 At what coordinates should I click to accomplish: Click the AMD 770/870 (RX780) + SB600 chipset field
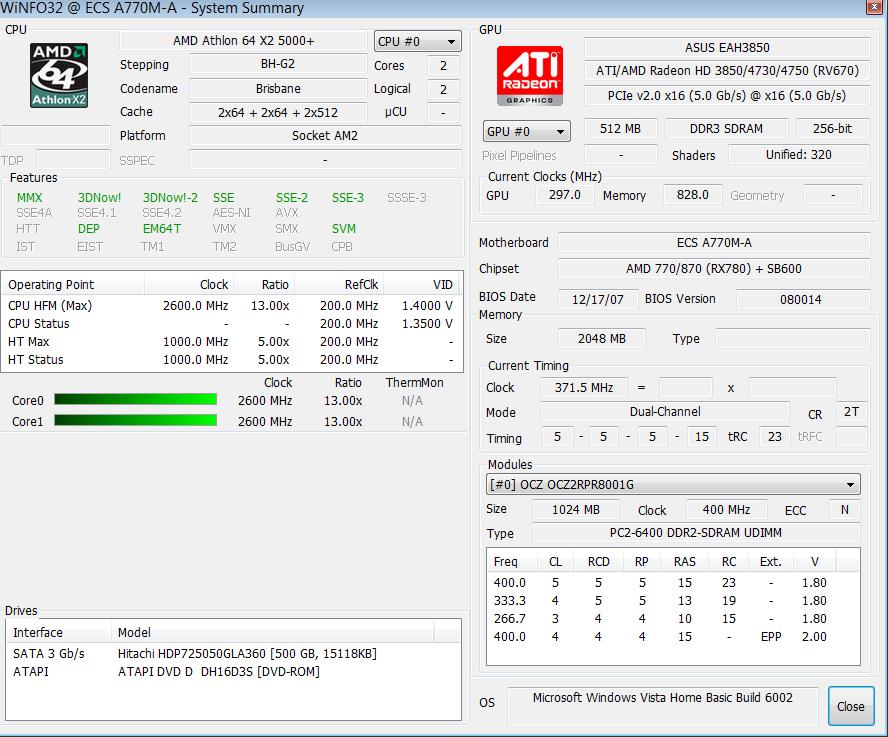click(x=714, y=269)
